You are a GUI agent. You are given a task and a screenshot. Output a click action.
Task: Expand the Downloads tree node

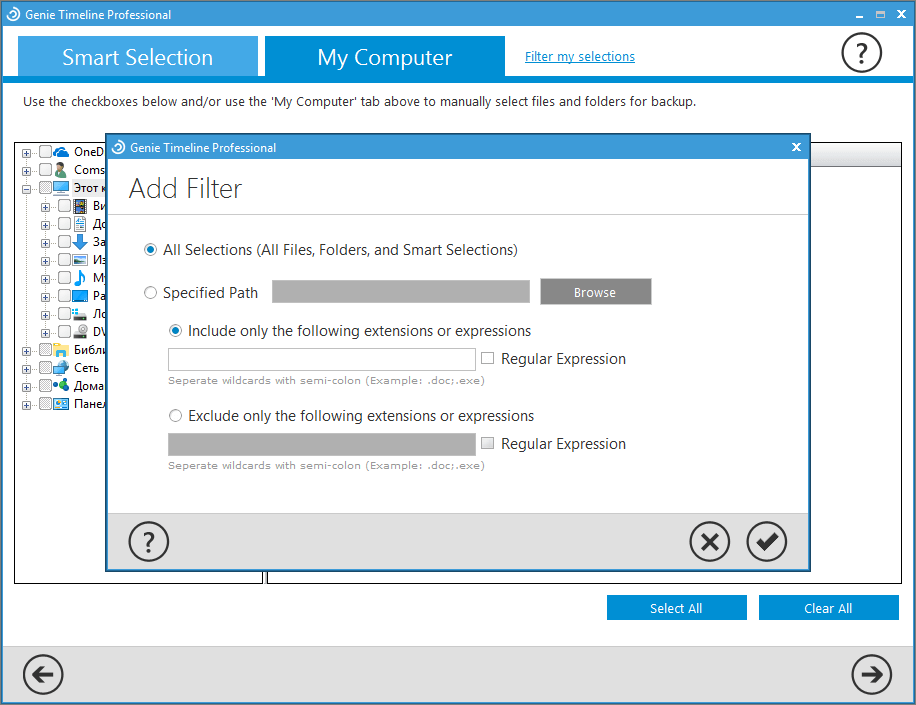click(46, 243)
